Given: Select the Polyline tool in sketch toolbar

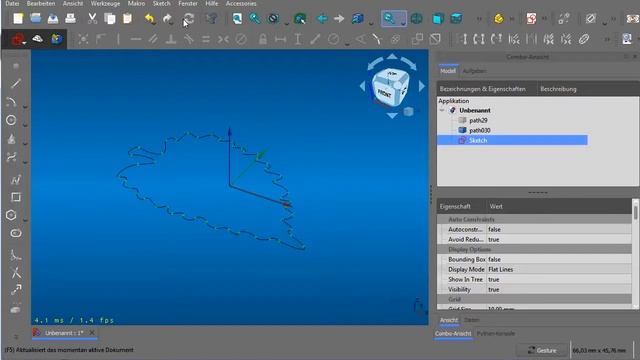Looking at the screenshot, I should click(16, 180).
